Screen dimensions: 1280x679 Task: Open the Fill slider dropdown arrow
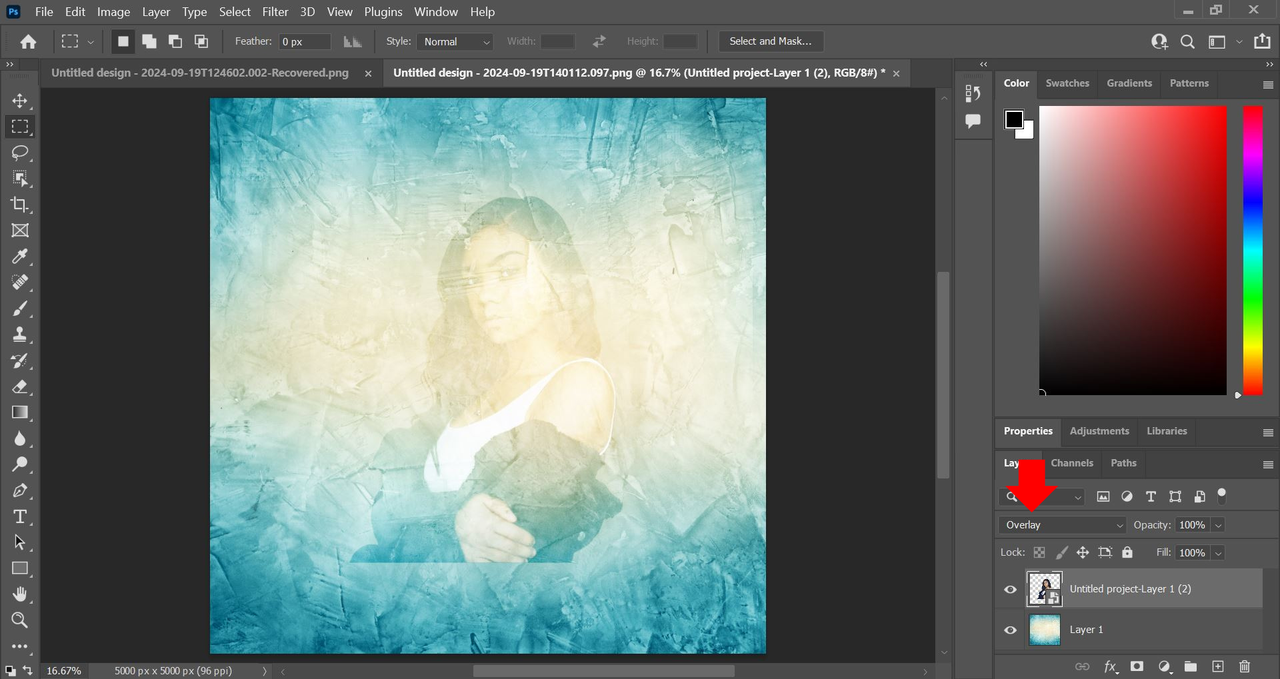coord(1218,552)
